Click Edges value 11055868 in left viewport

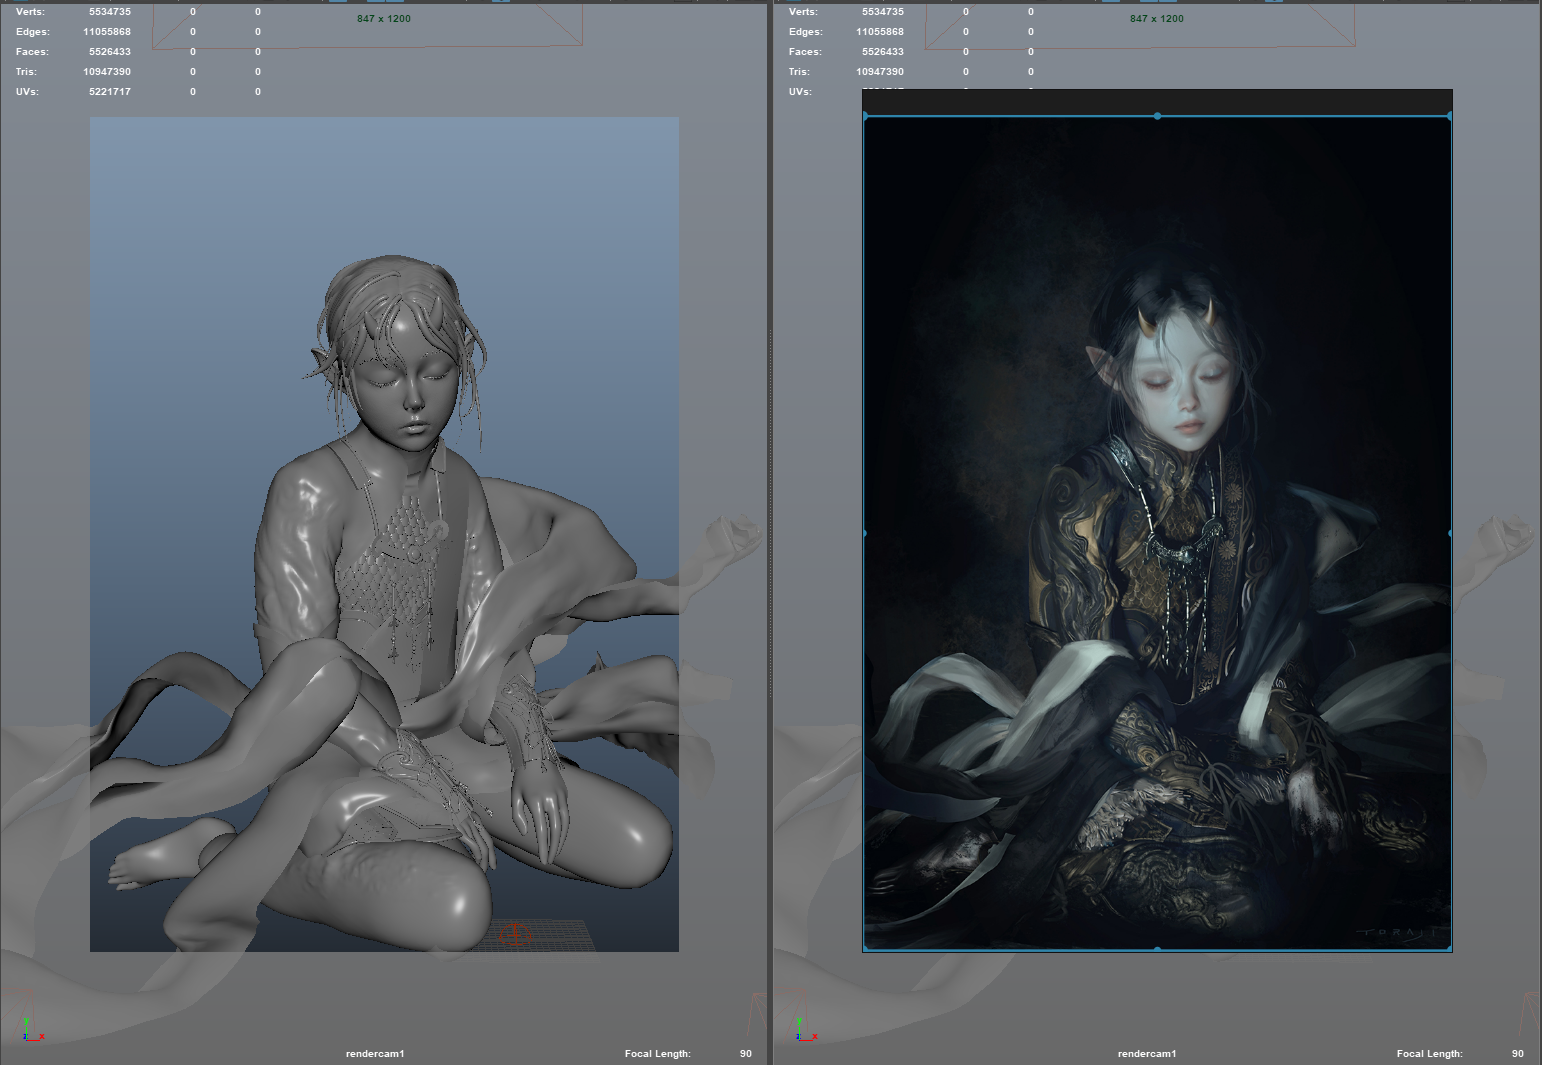point(107,32)
